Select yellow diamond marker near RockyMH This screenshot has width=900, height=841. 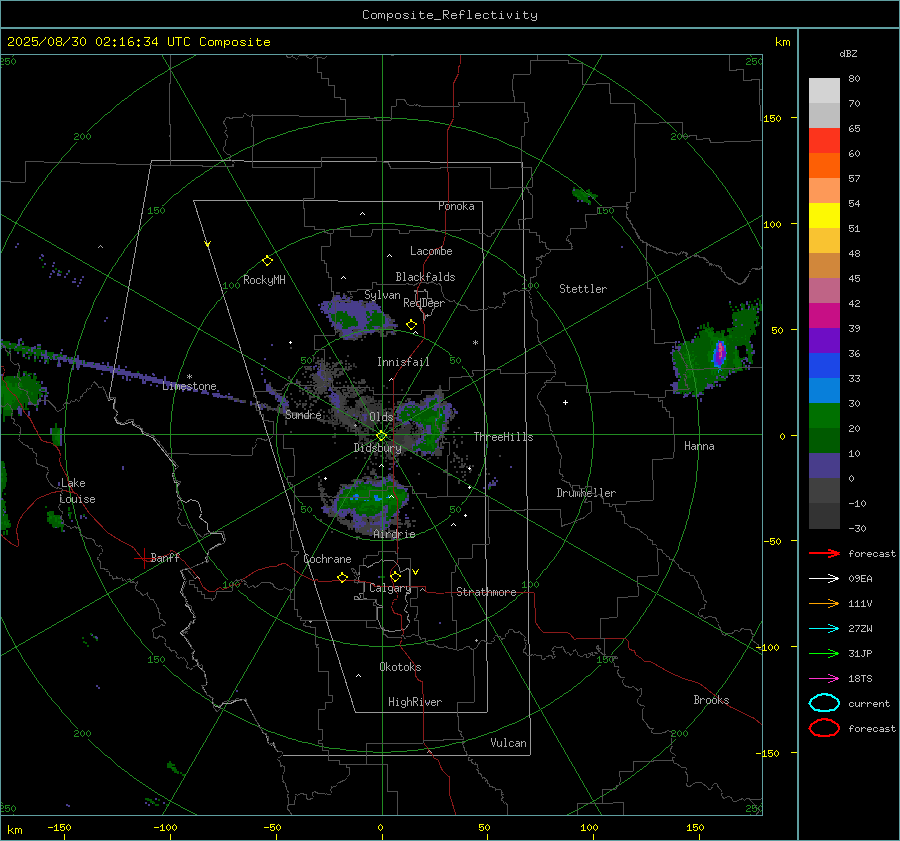(x=267, y=261)
